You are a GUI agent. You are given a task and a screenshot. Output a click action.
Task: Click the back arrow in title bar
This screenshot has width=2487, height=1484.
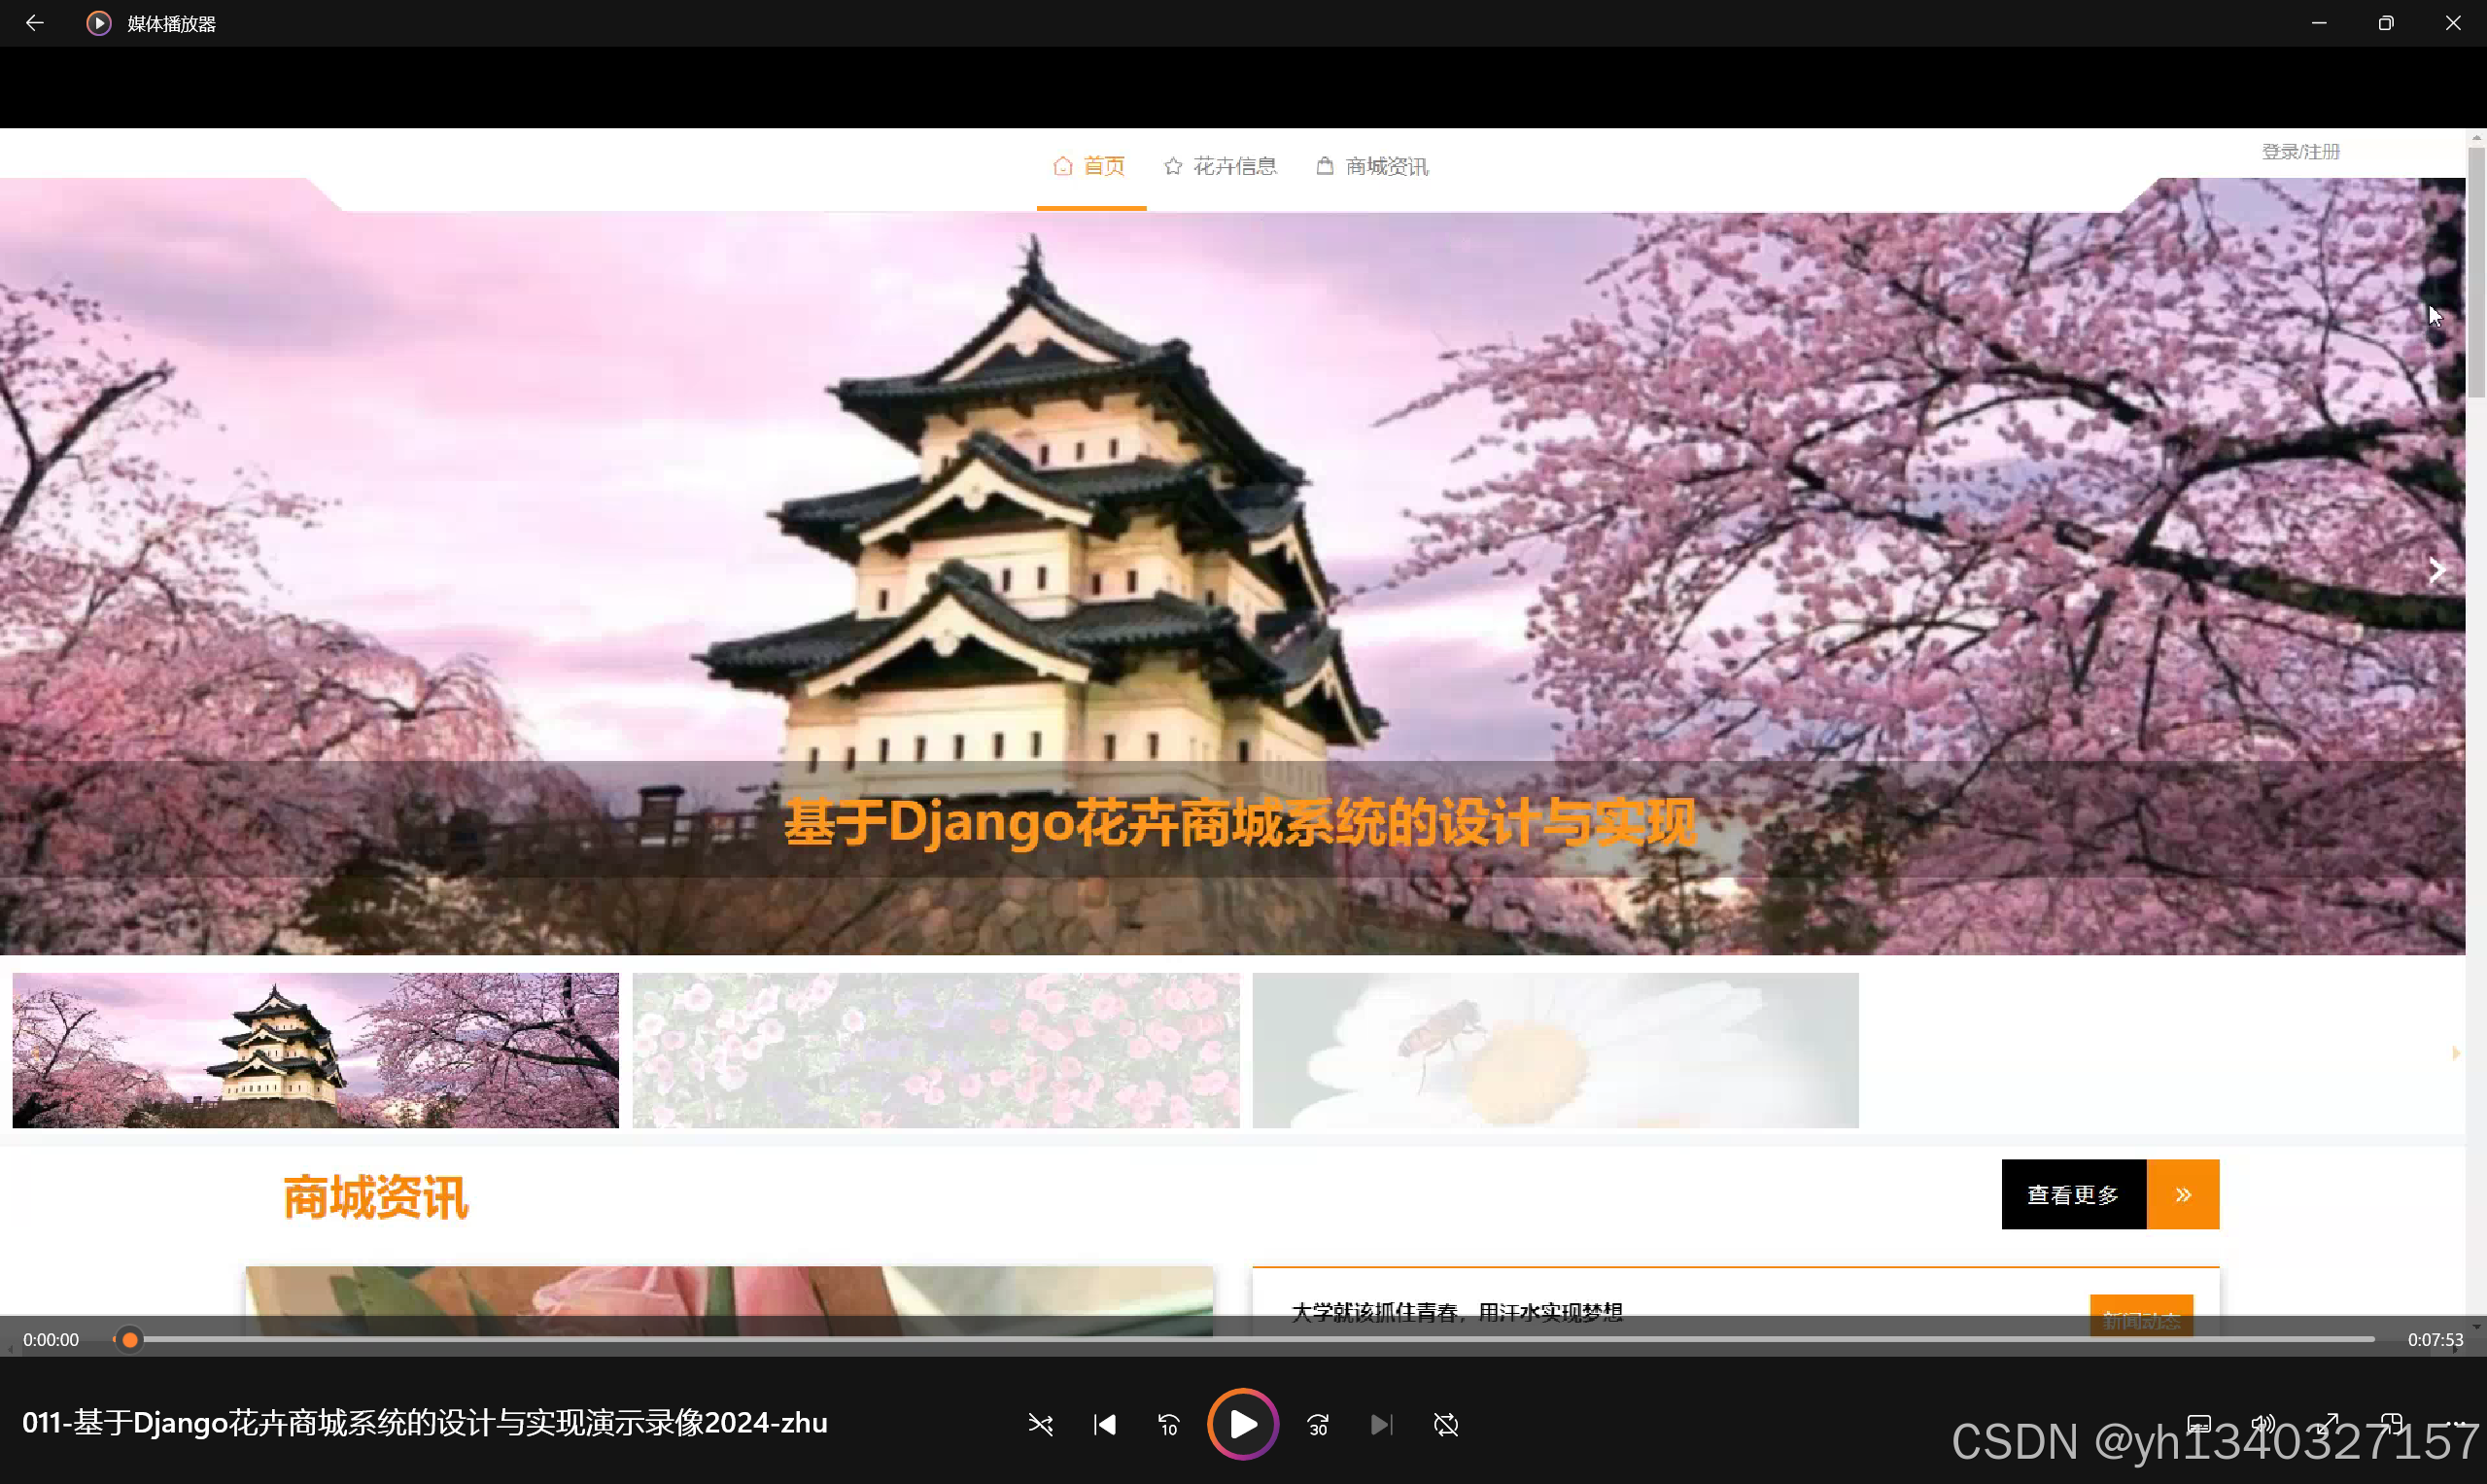[x=34, y=23]
